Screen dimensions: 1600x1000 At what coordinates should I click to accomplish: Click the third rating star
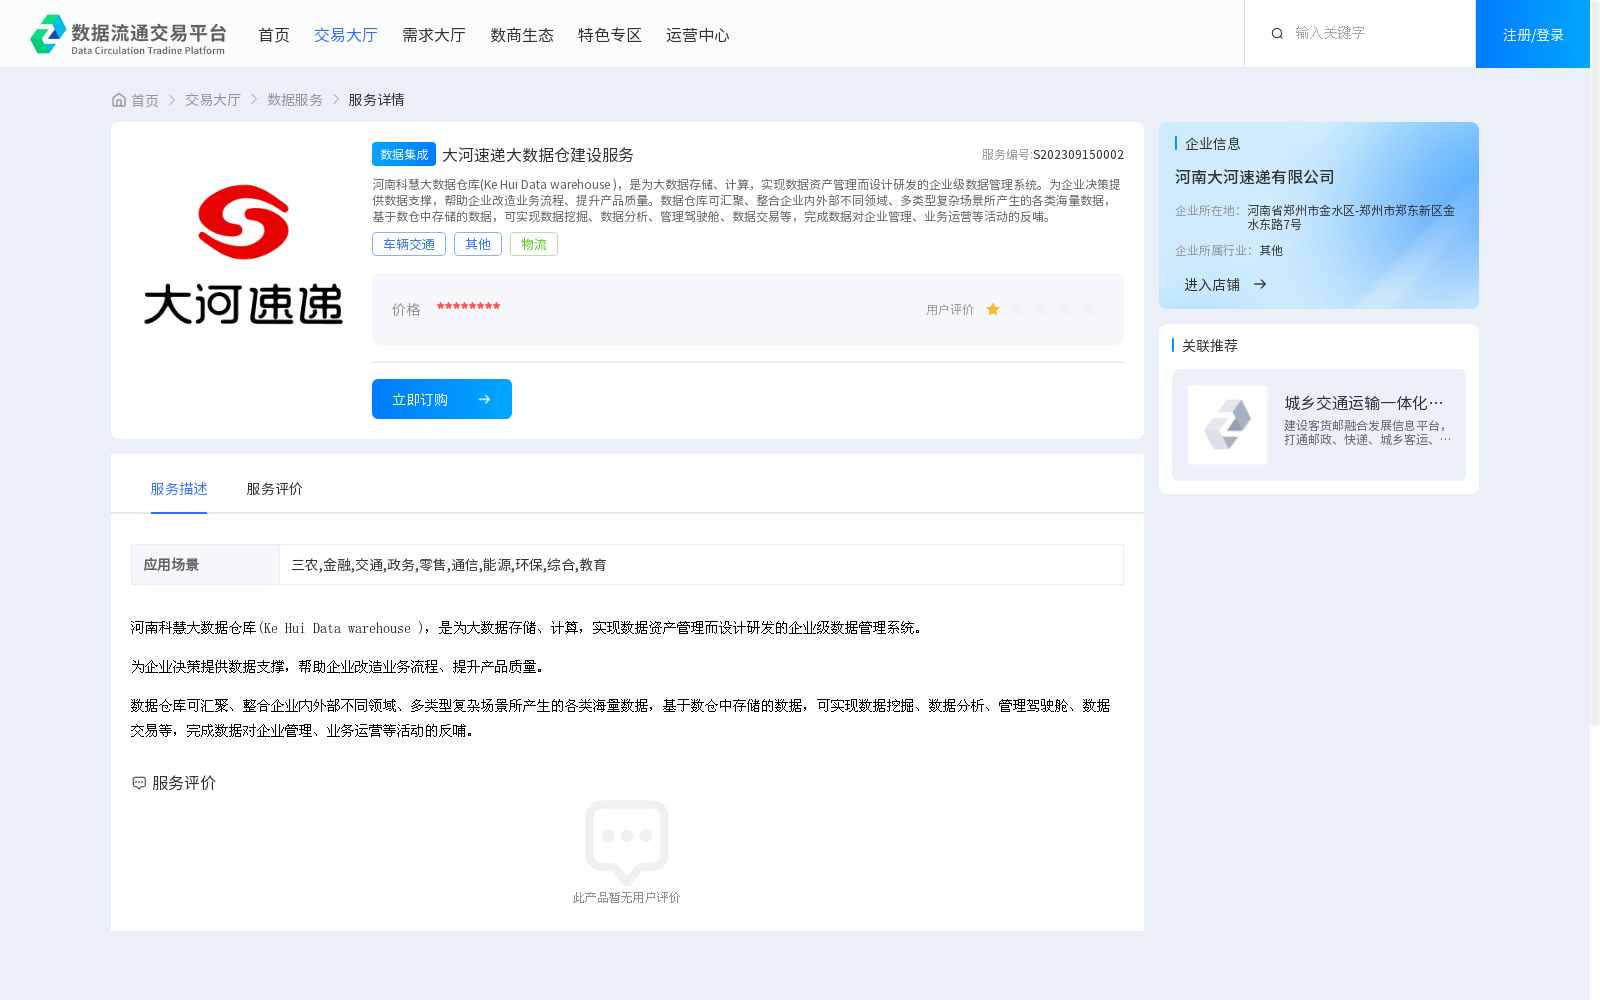pyautogui.click(x=1041, y=310)
